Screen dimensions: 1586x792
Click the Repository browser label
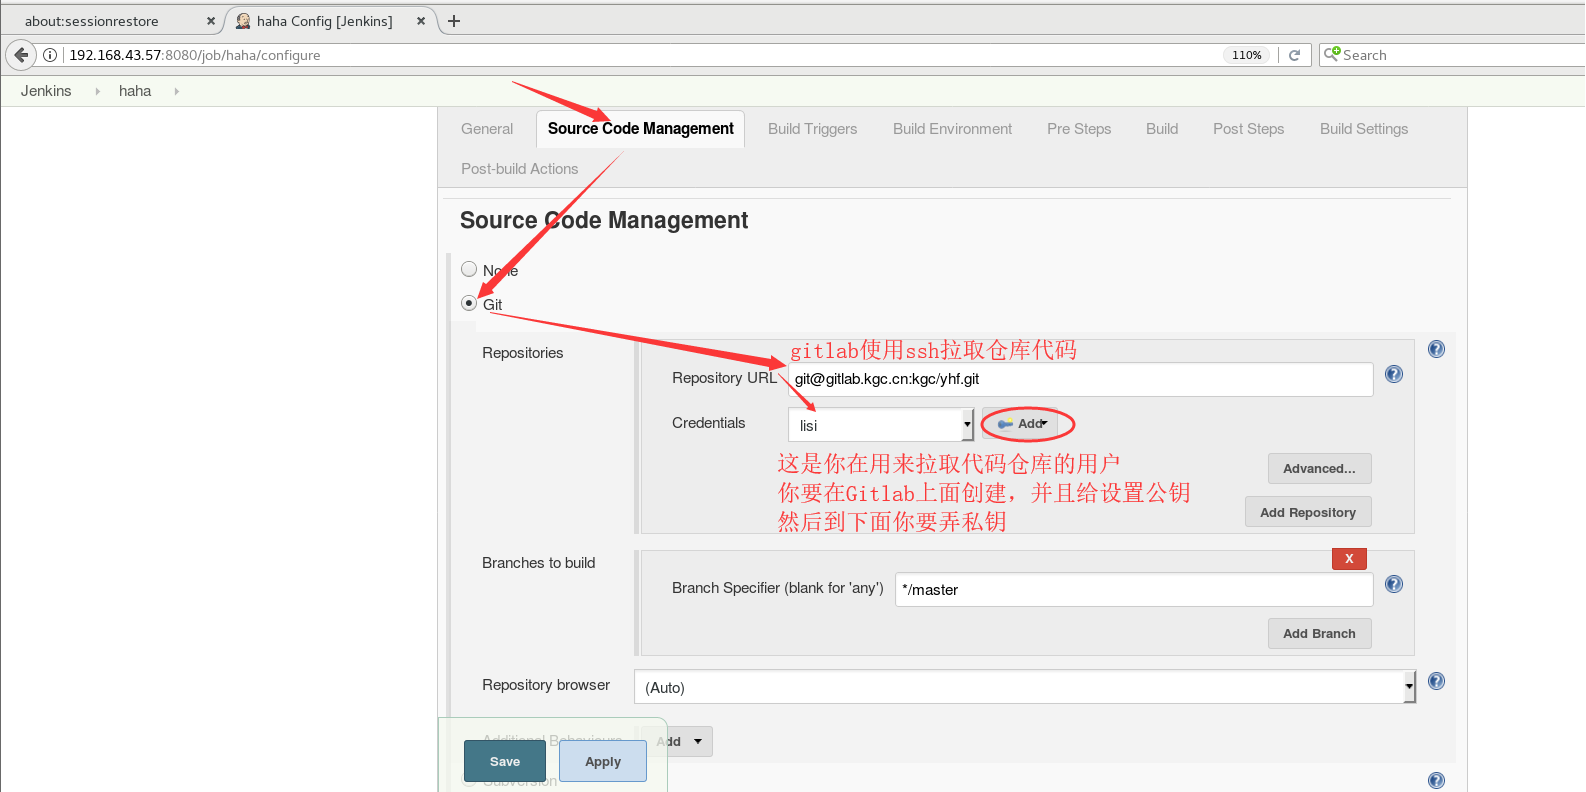(x=546, y=685)
